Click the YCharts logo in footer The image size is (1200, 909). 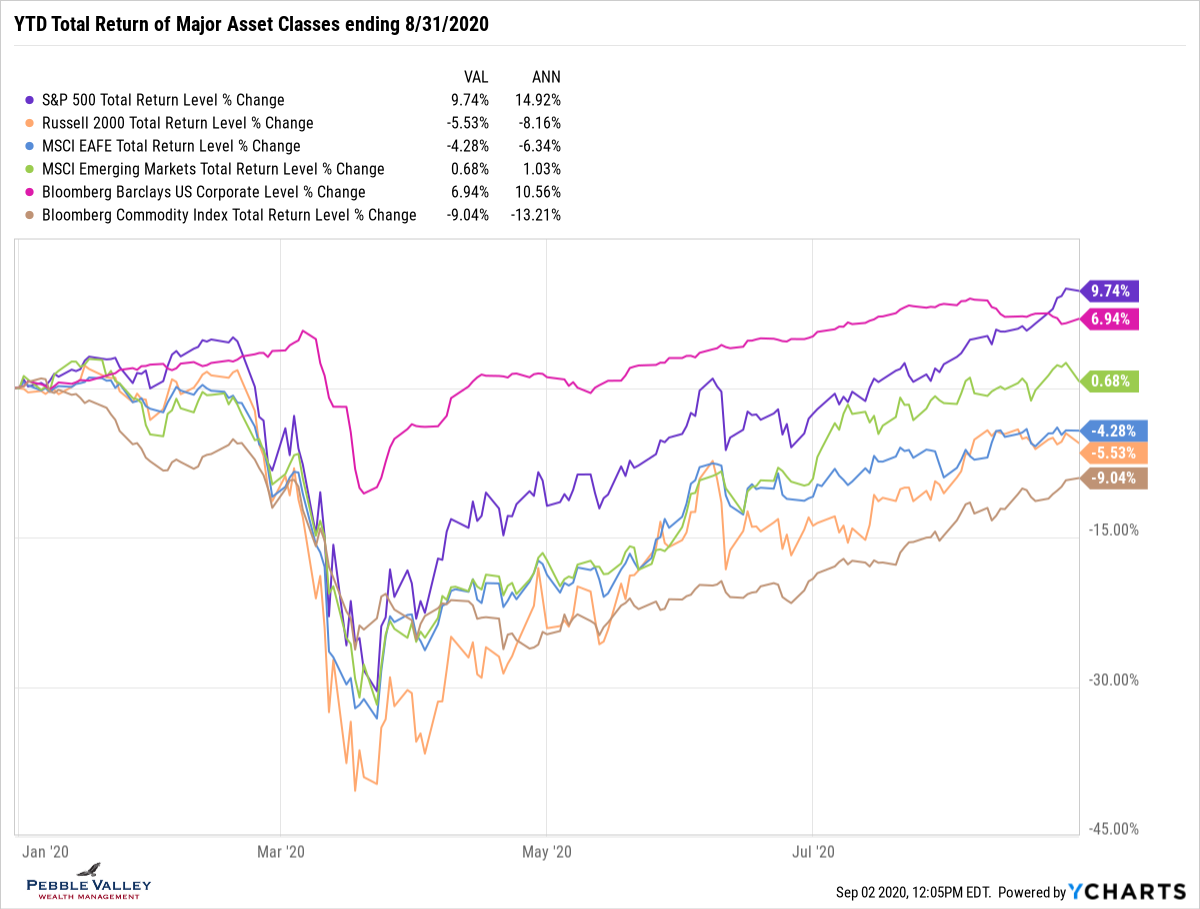[1130, 892]
